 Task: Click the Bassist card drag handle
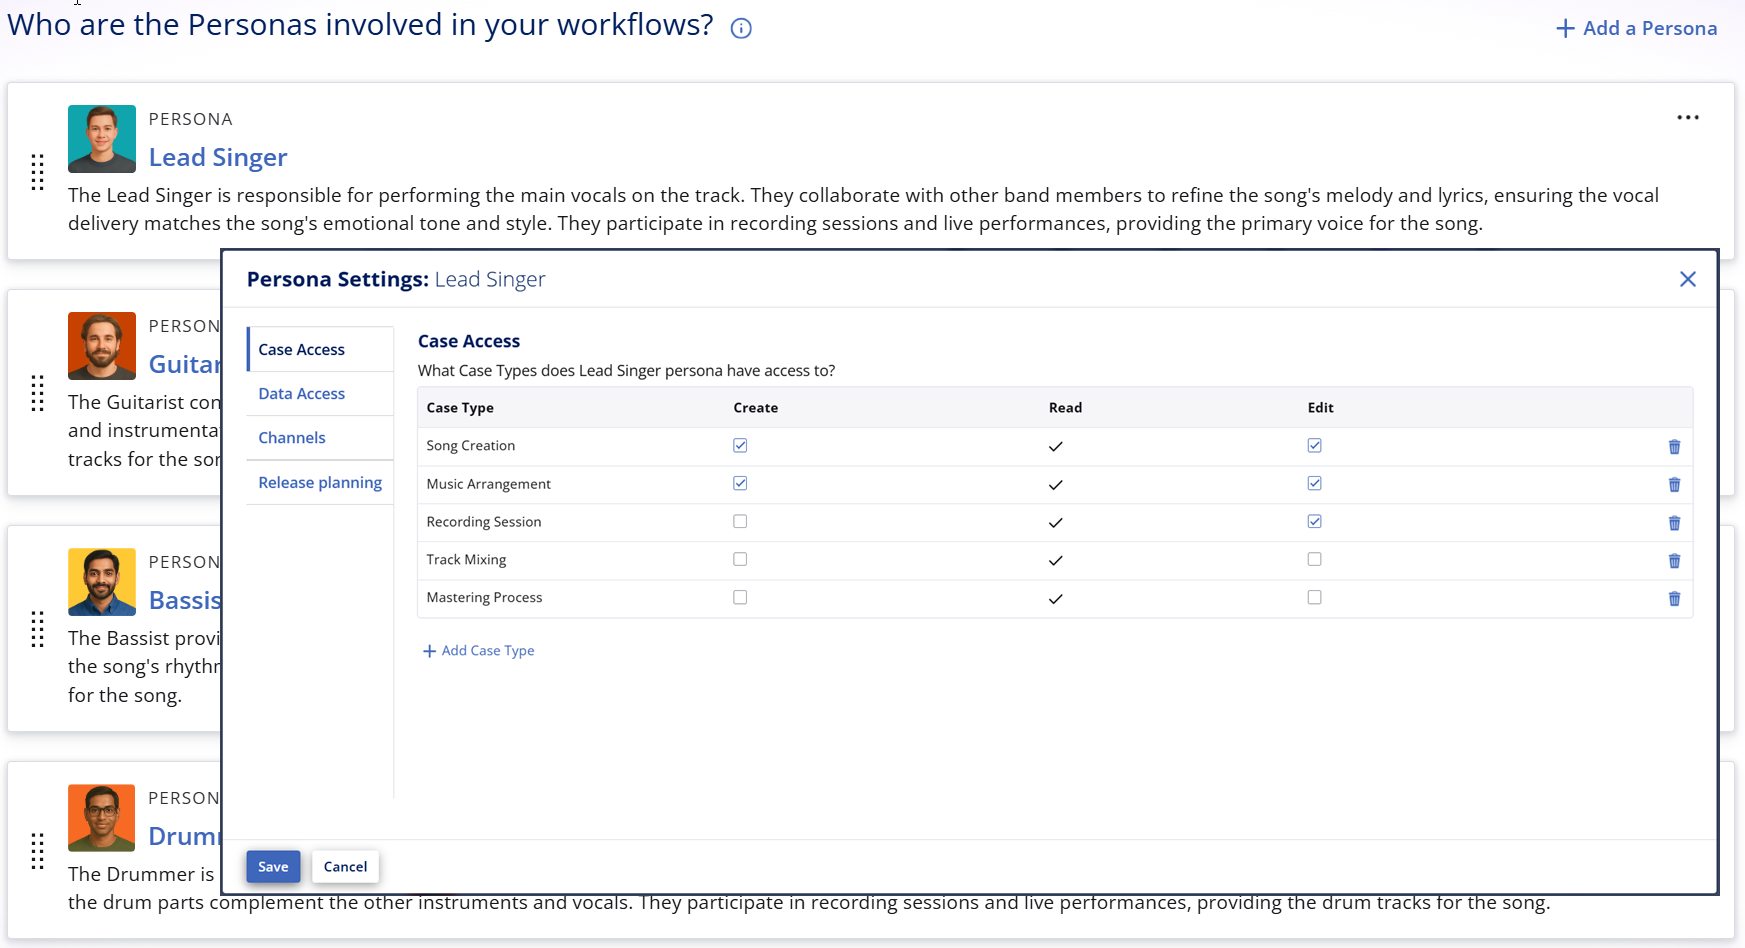(38, 629)
